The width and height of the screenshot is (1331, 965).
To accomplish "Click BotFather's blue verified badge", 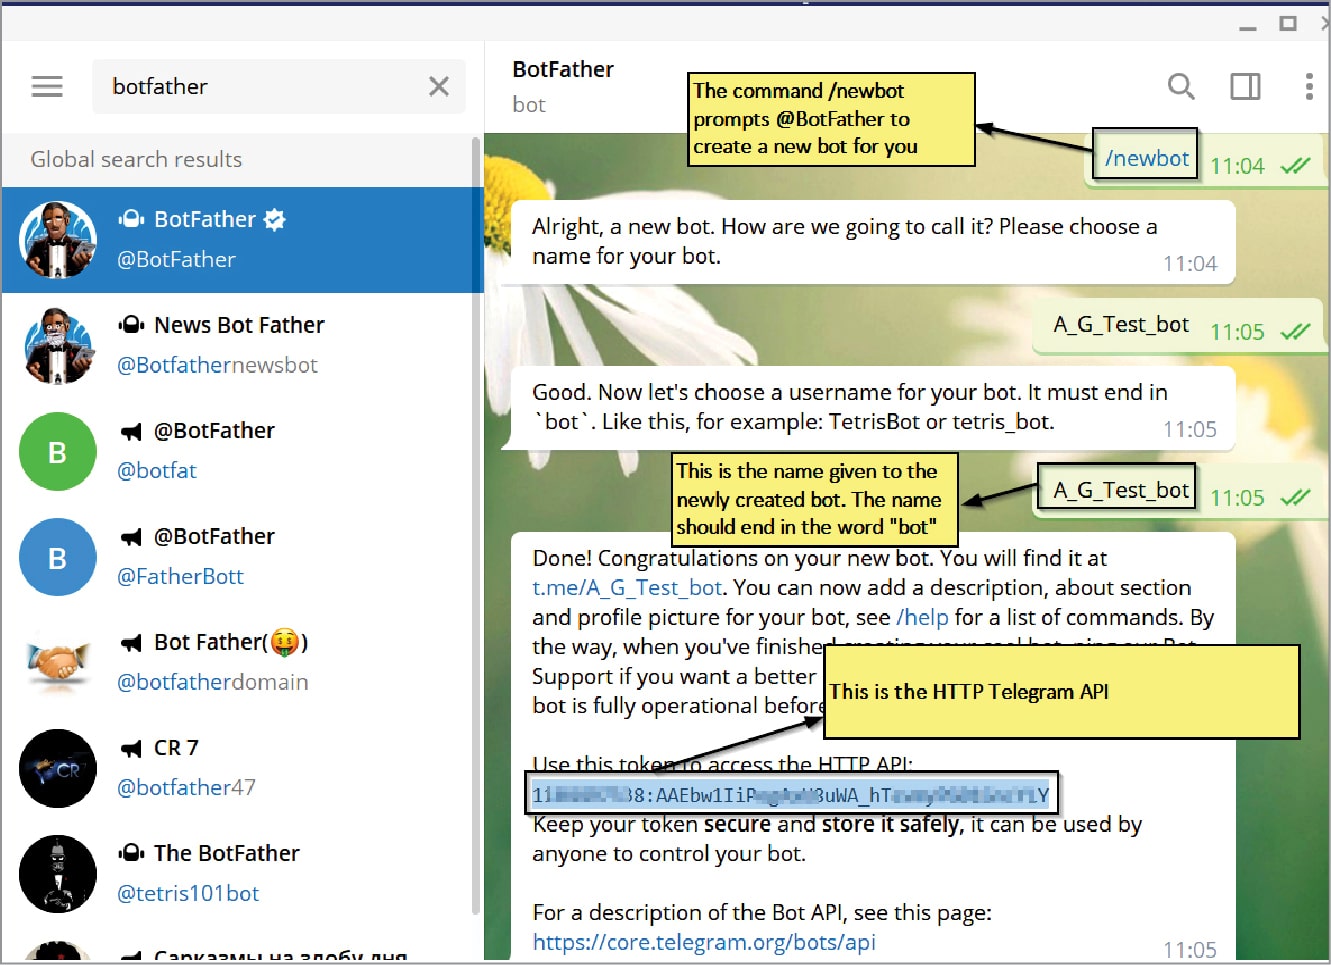I will pyautogui.click(x=275, y=218).
